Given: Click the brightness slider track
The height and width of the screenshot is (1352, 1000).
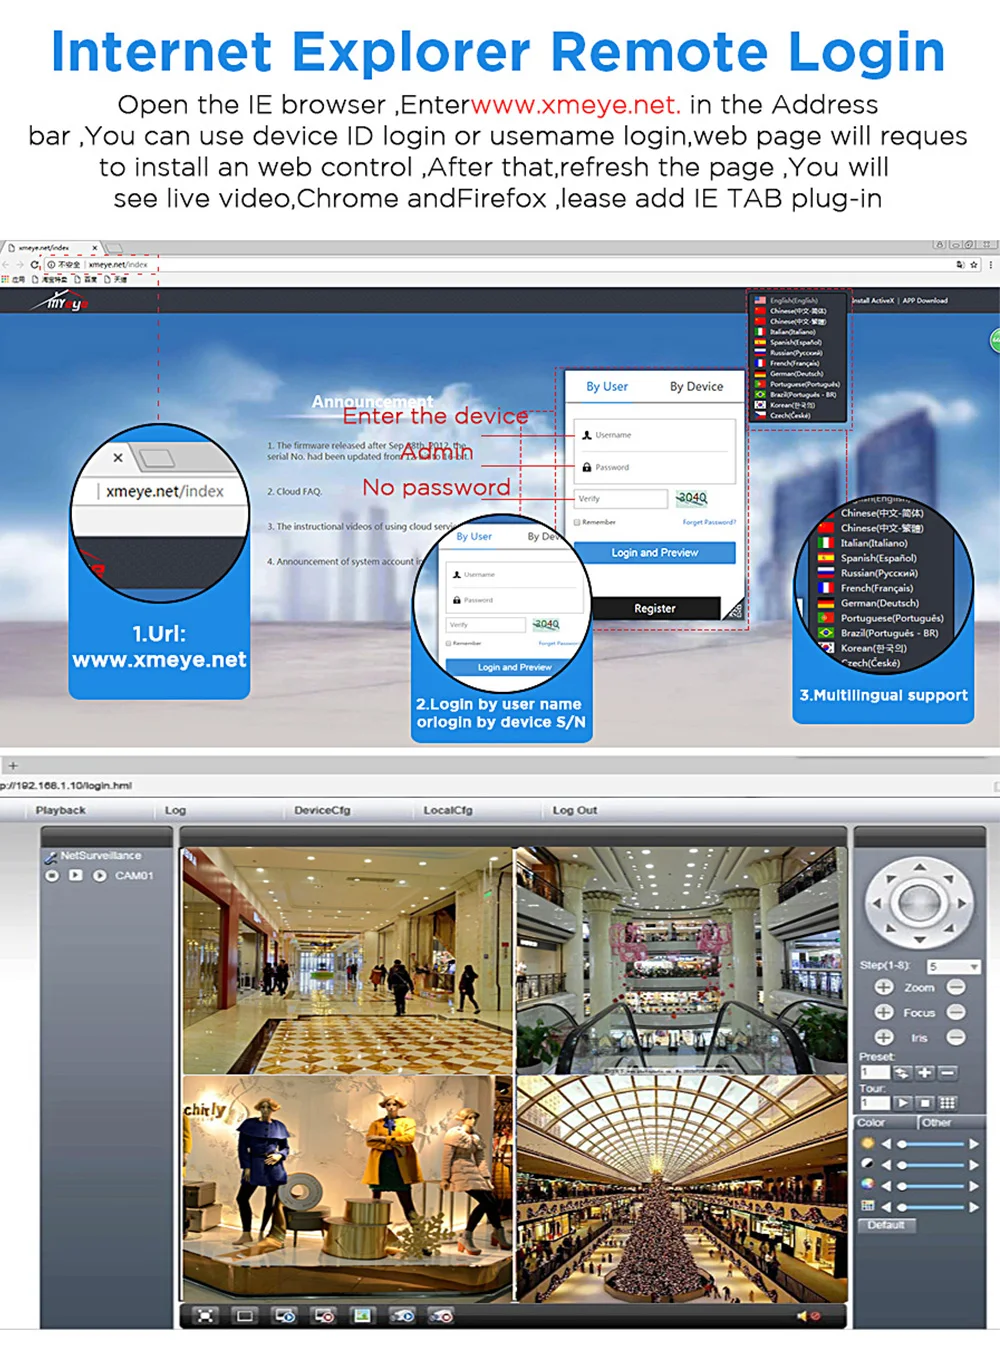Looking at the screenshot, I should coord(930,1143).
